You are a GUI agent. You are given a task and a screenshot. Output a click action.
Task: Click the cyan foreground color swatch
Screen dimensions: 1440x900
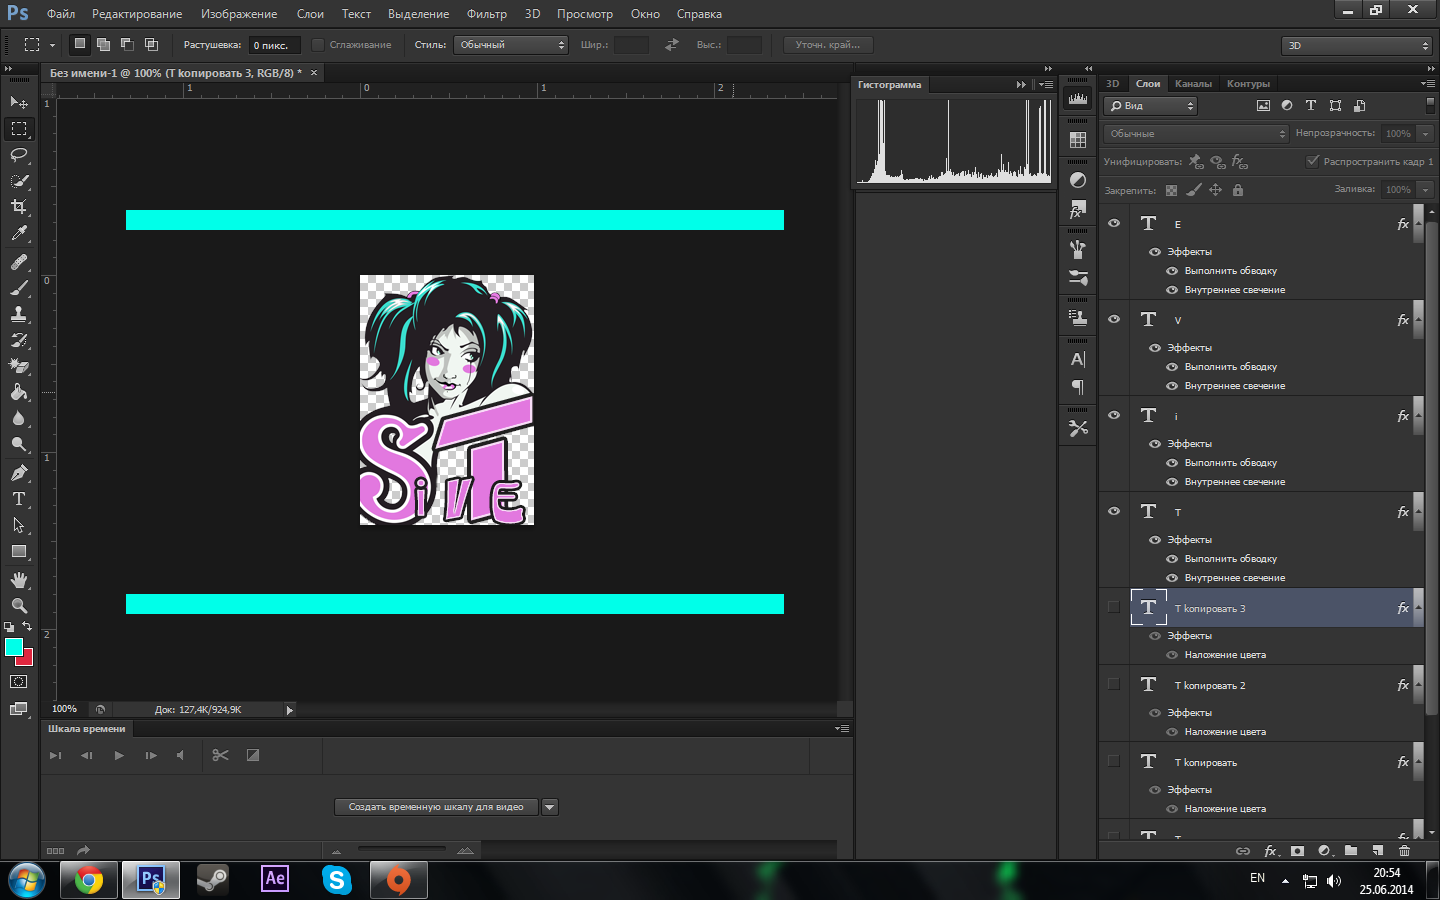pos(13,646)
